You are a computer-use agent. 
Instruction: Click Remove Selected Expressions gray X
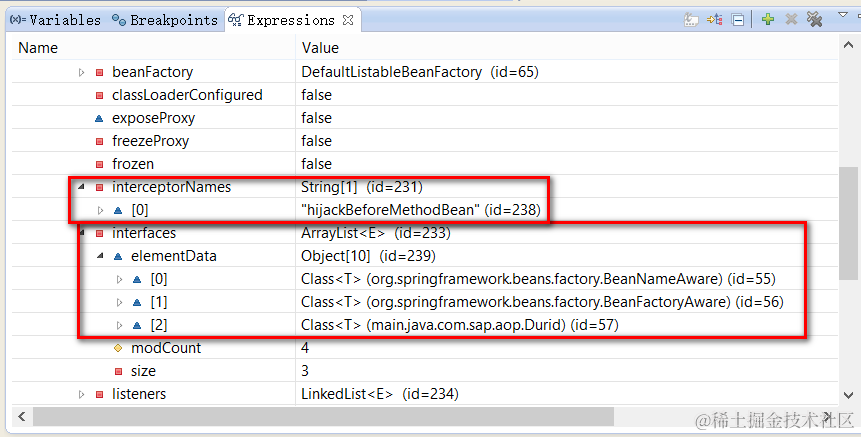pos(791,20)
